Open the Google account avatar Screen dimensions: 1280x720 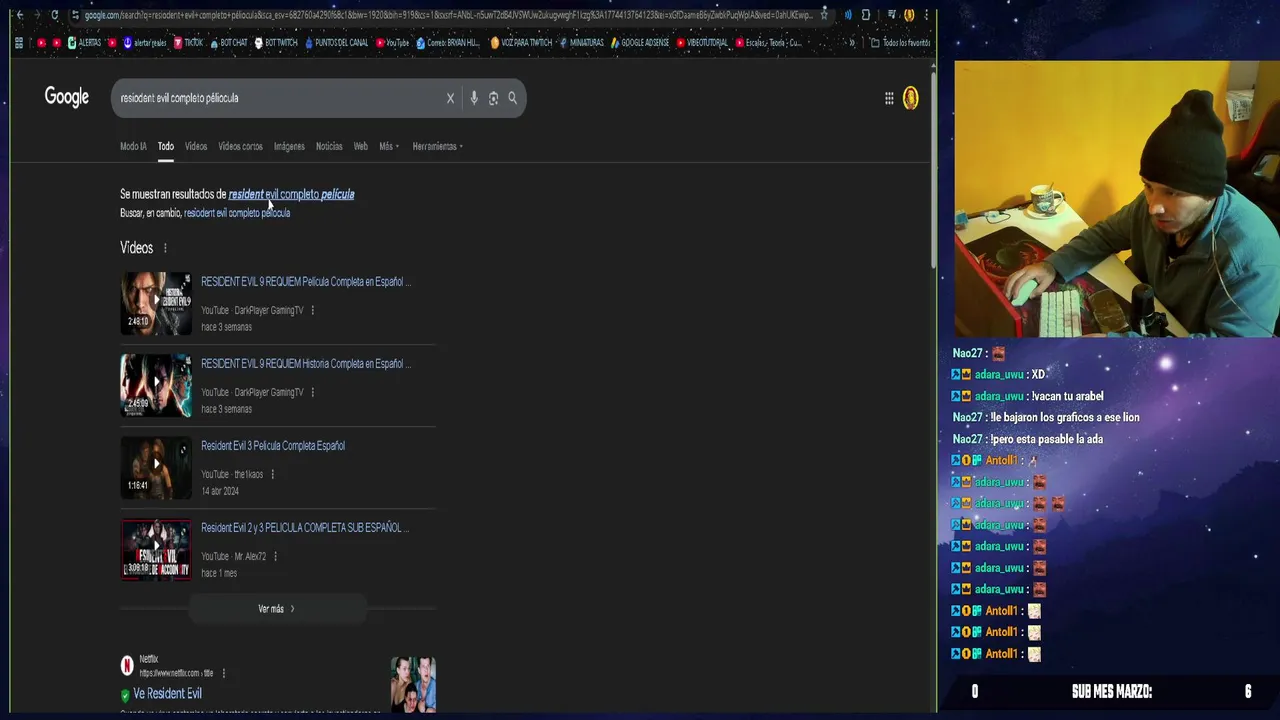pos(910,97)
